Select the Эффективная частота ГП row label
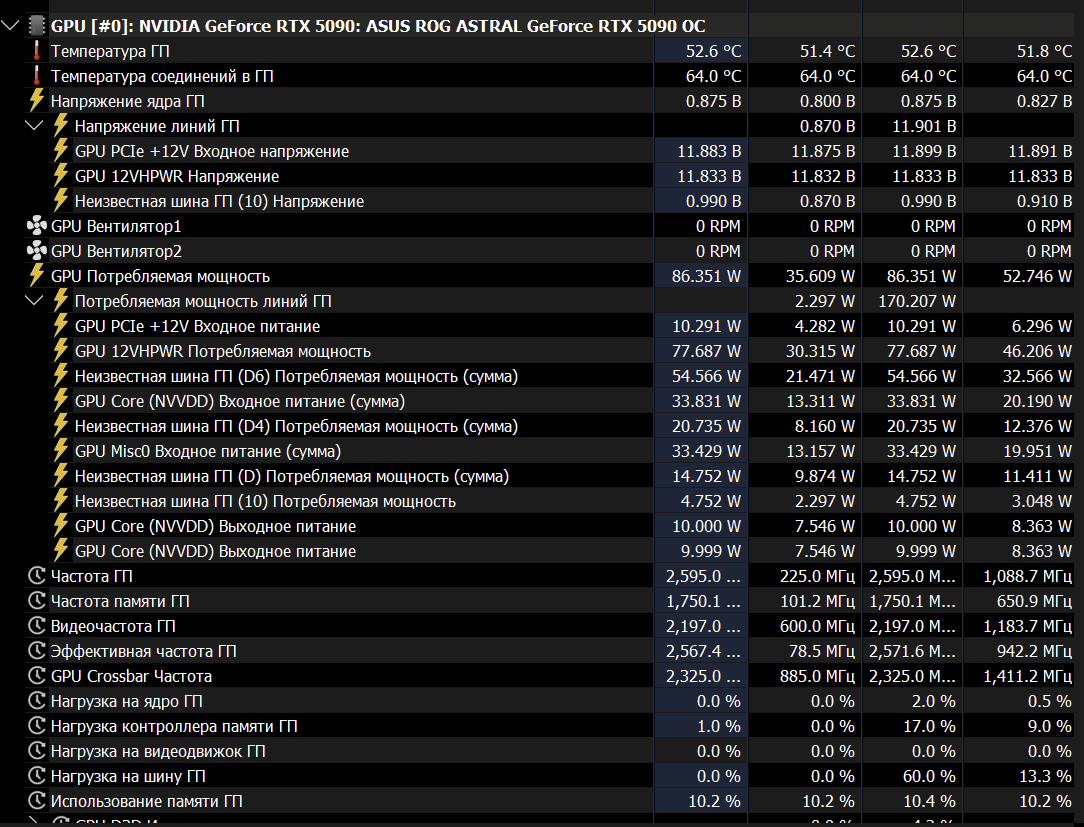Viewport: 1084px width, 827px height. pyautogui.click(x=143, y=651)
